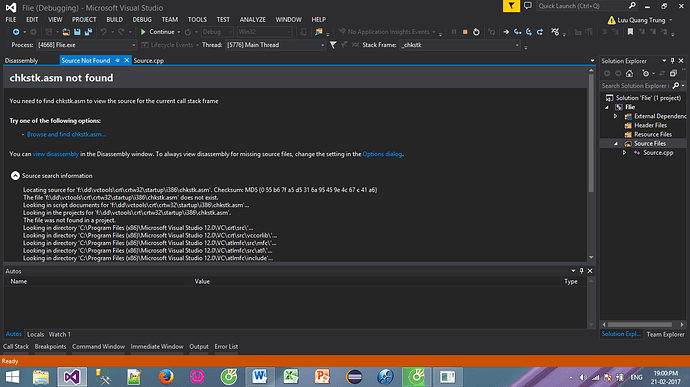This screenshot has height=387, width=690.
Task: Click the Collapse All icon in Solution Explorer
Action: pyautogui.click(x=673, y=73)
